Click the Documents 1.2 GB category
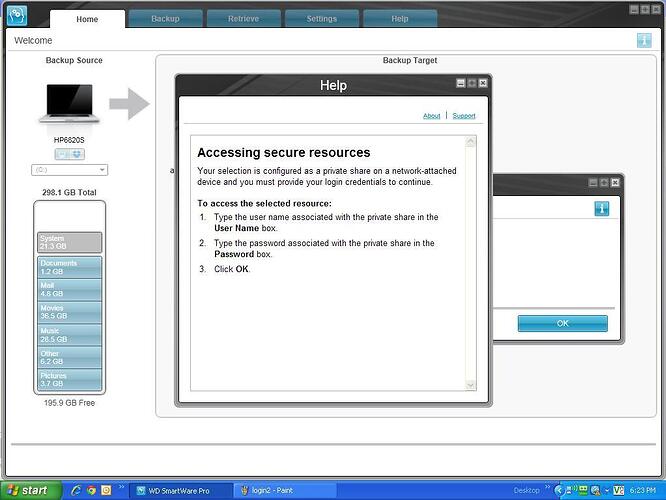666x500 pixels. [69, 267]
